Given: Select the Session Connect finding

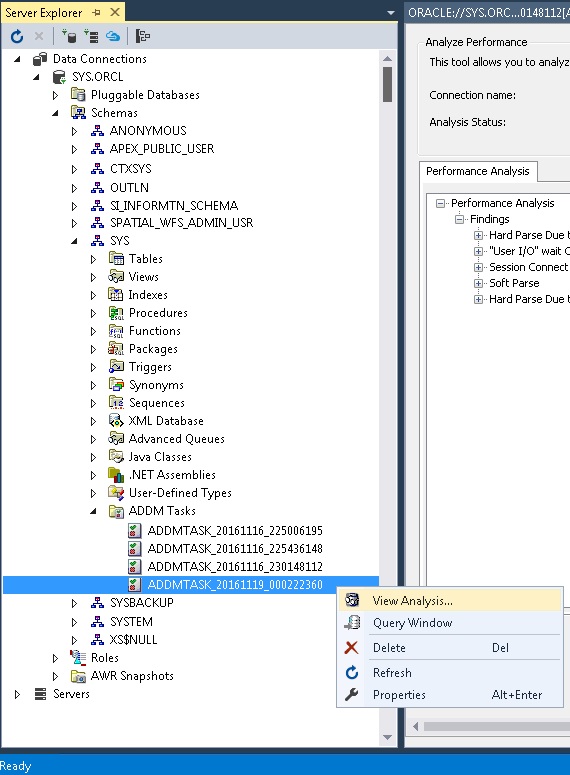Looking at the screenshot, I should pyautogui.click(x=528, y=267).
